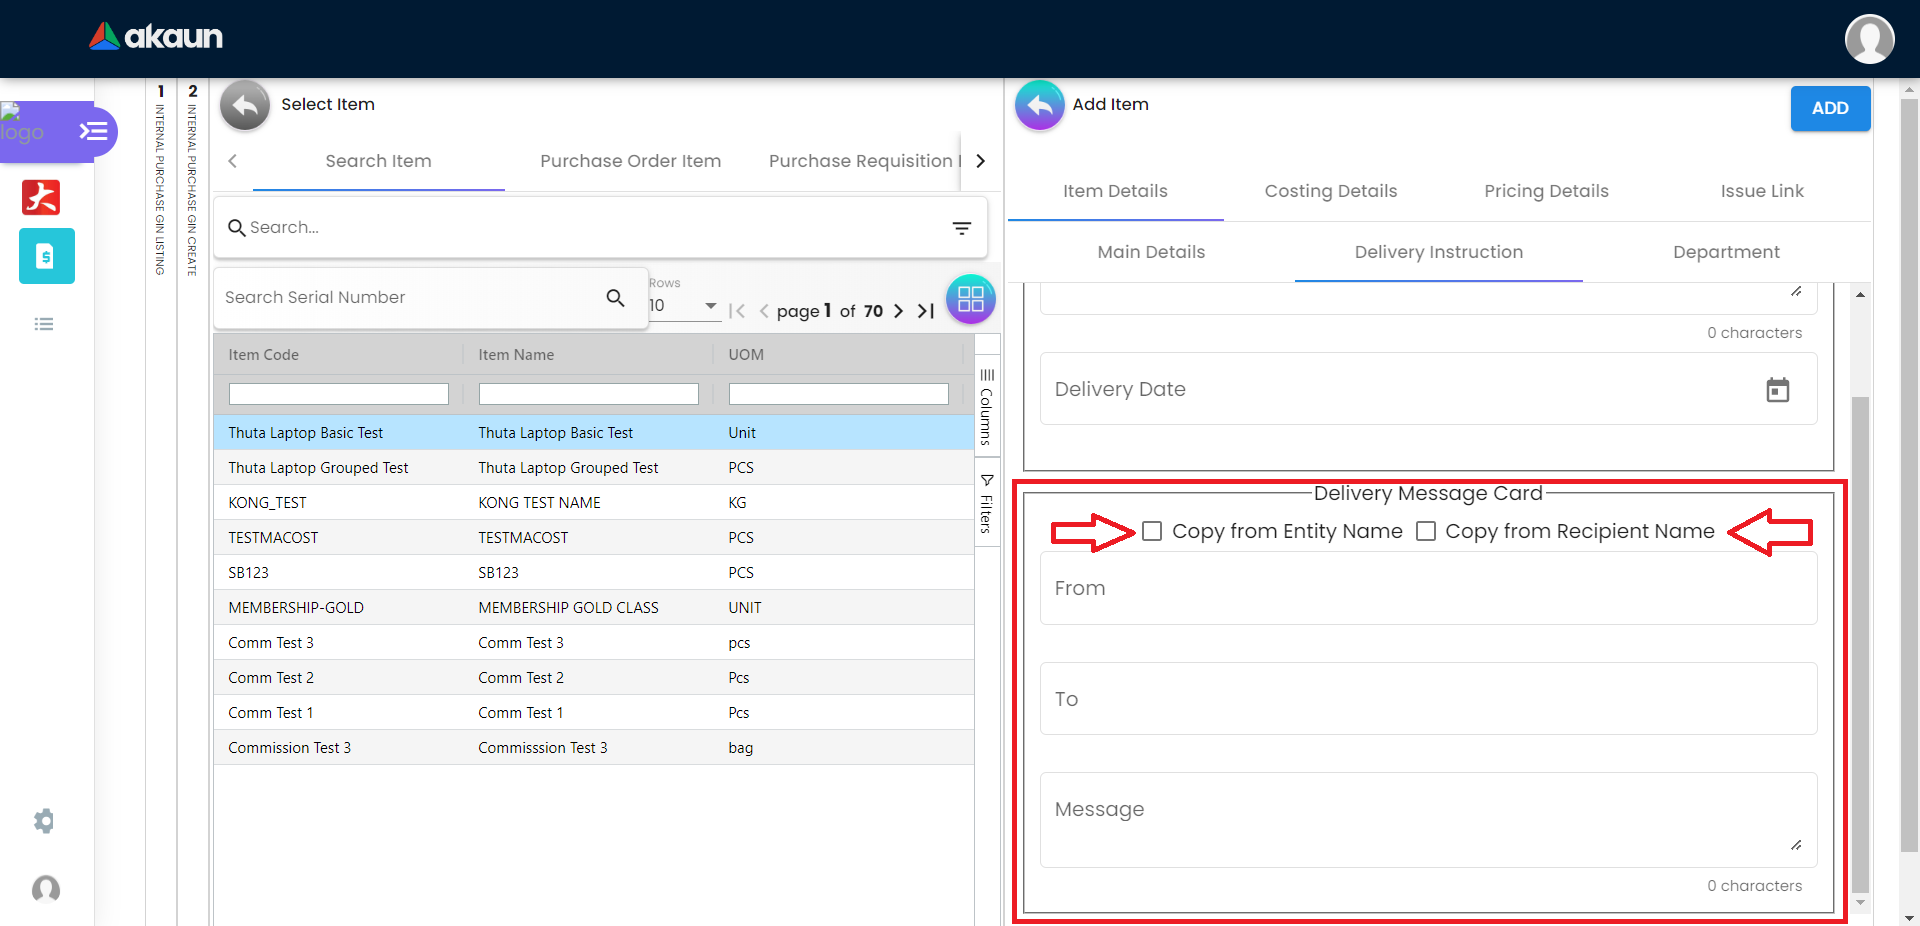Open the Delivery Date calendar picker
1920x926 pixels.
tap(1777, 390)
